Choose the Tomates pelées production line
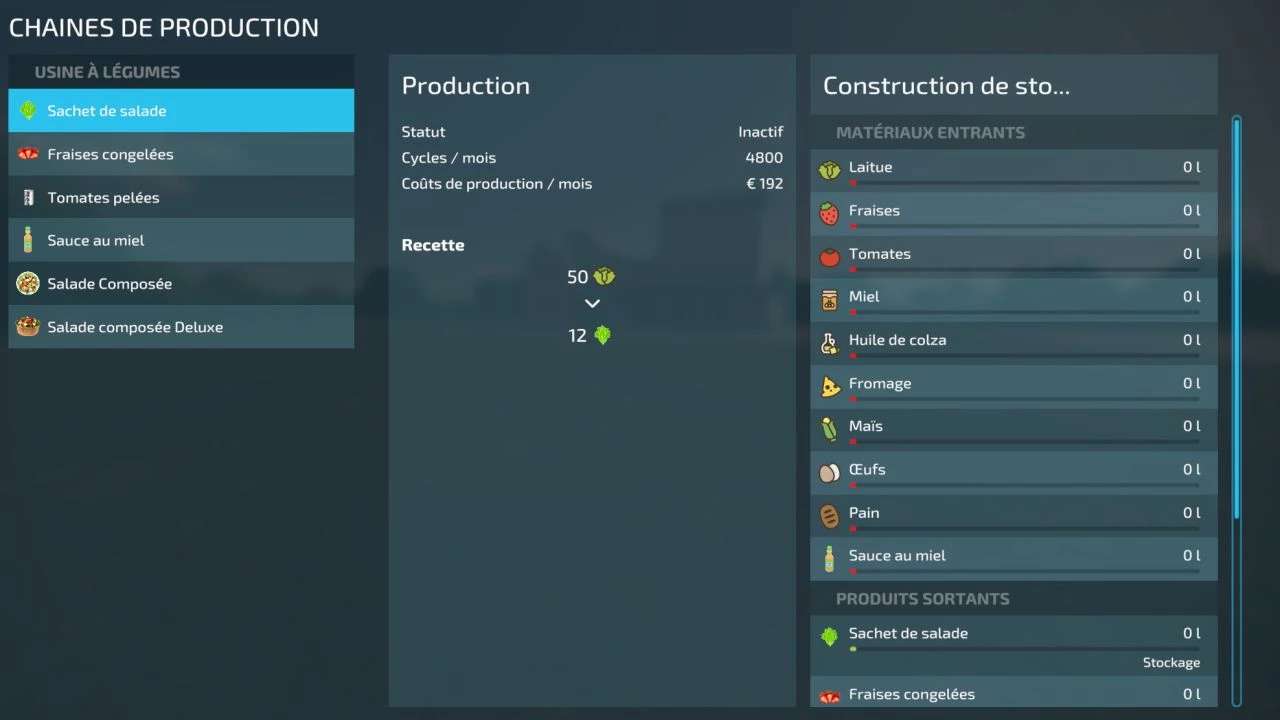This screenshot has width=1280, height=720. point(181,197)
